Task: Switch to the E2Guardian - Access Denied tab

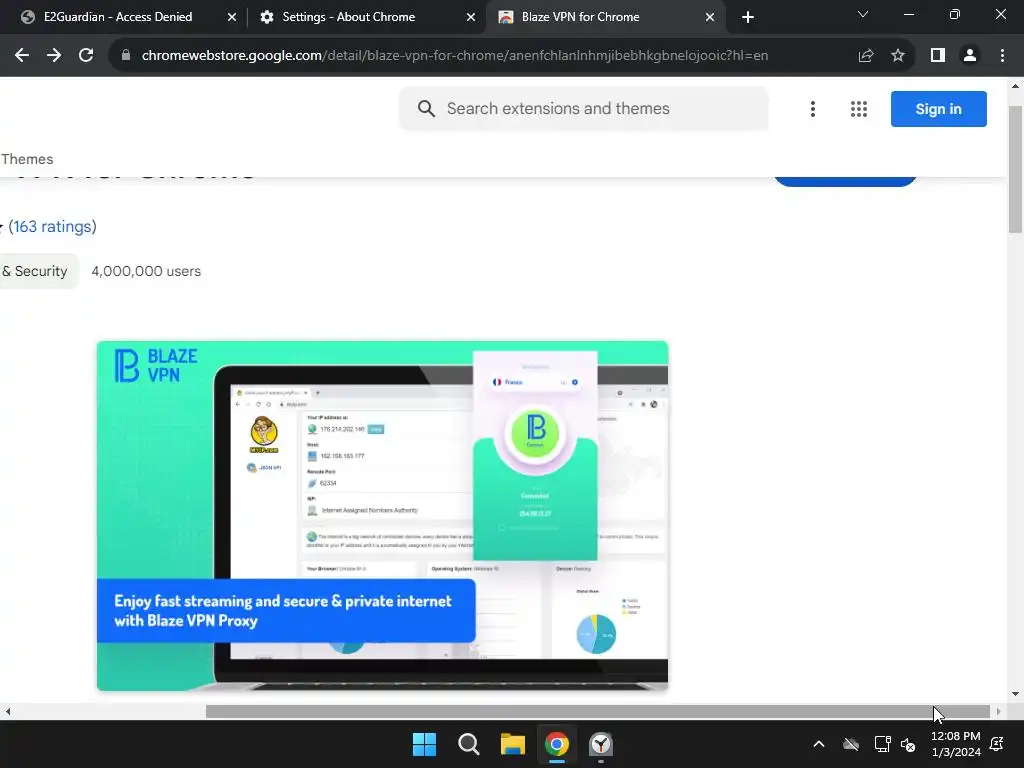Action: [x=118, y=17]
